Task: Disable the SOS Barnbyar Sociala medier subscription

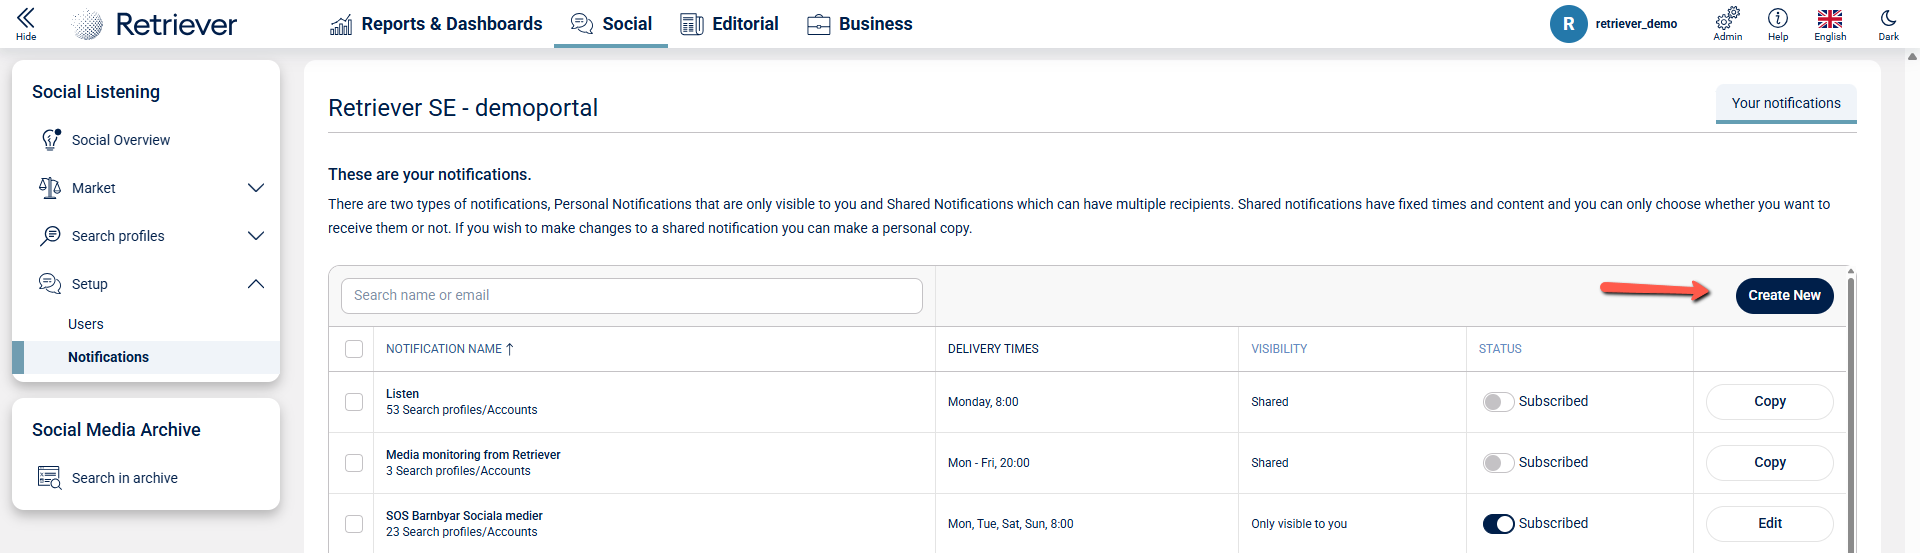Action: (1498, 524)
